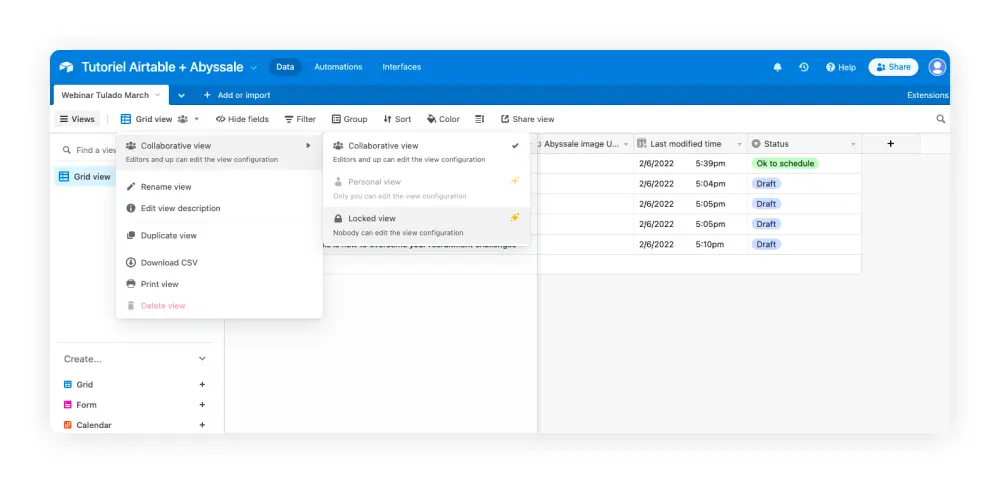
Task: Open the user account avatar
Action: point(937,67)
